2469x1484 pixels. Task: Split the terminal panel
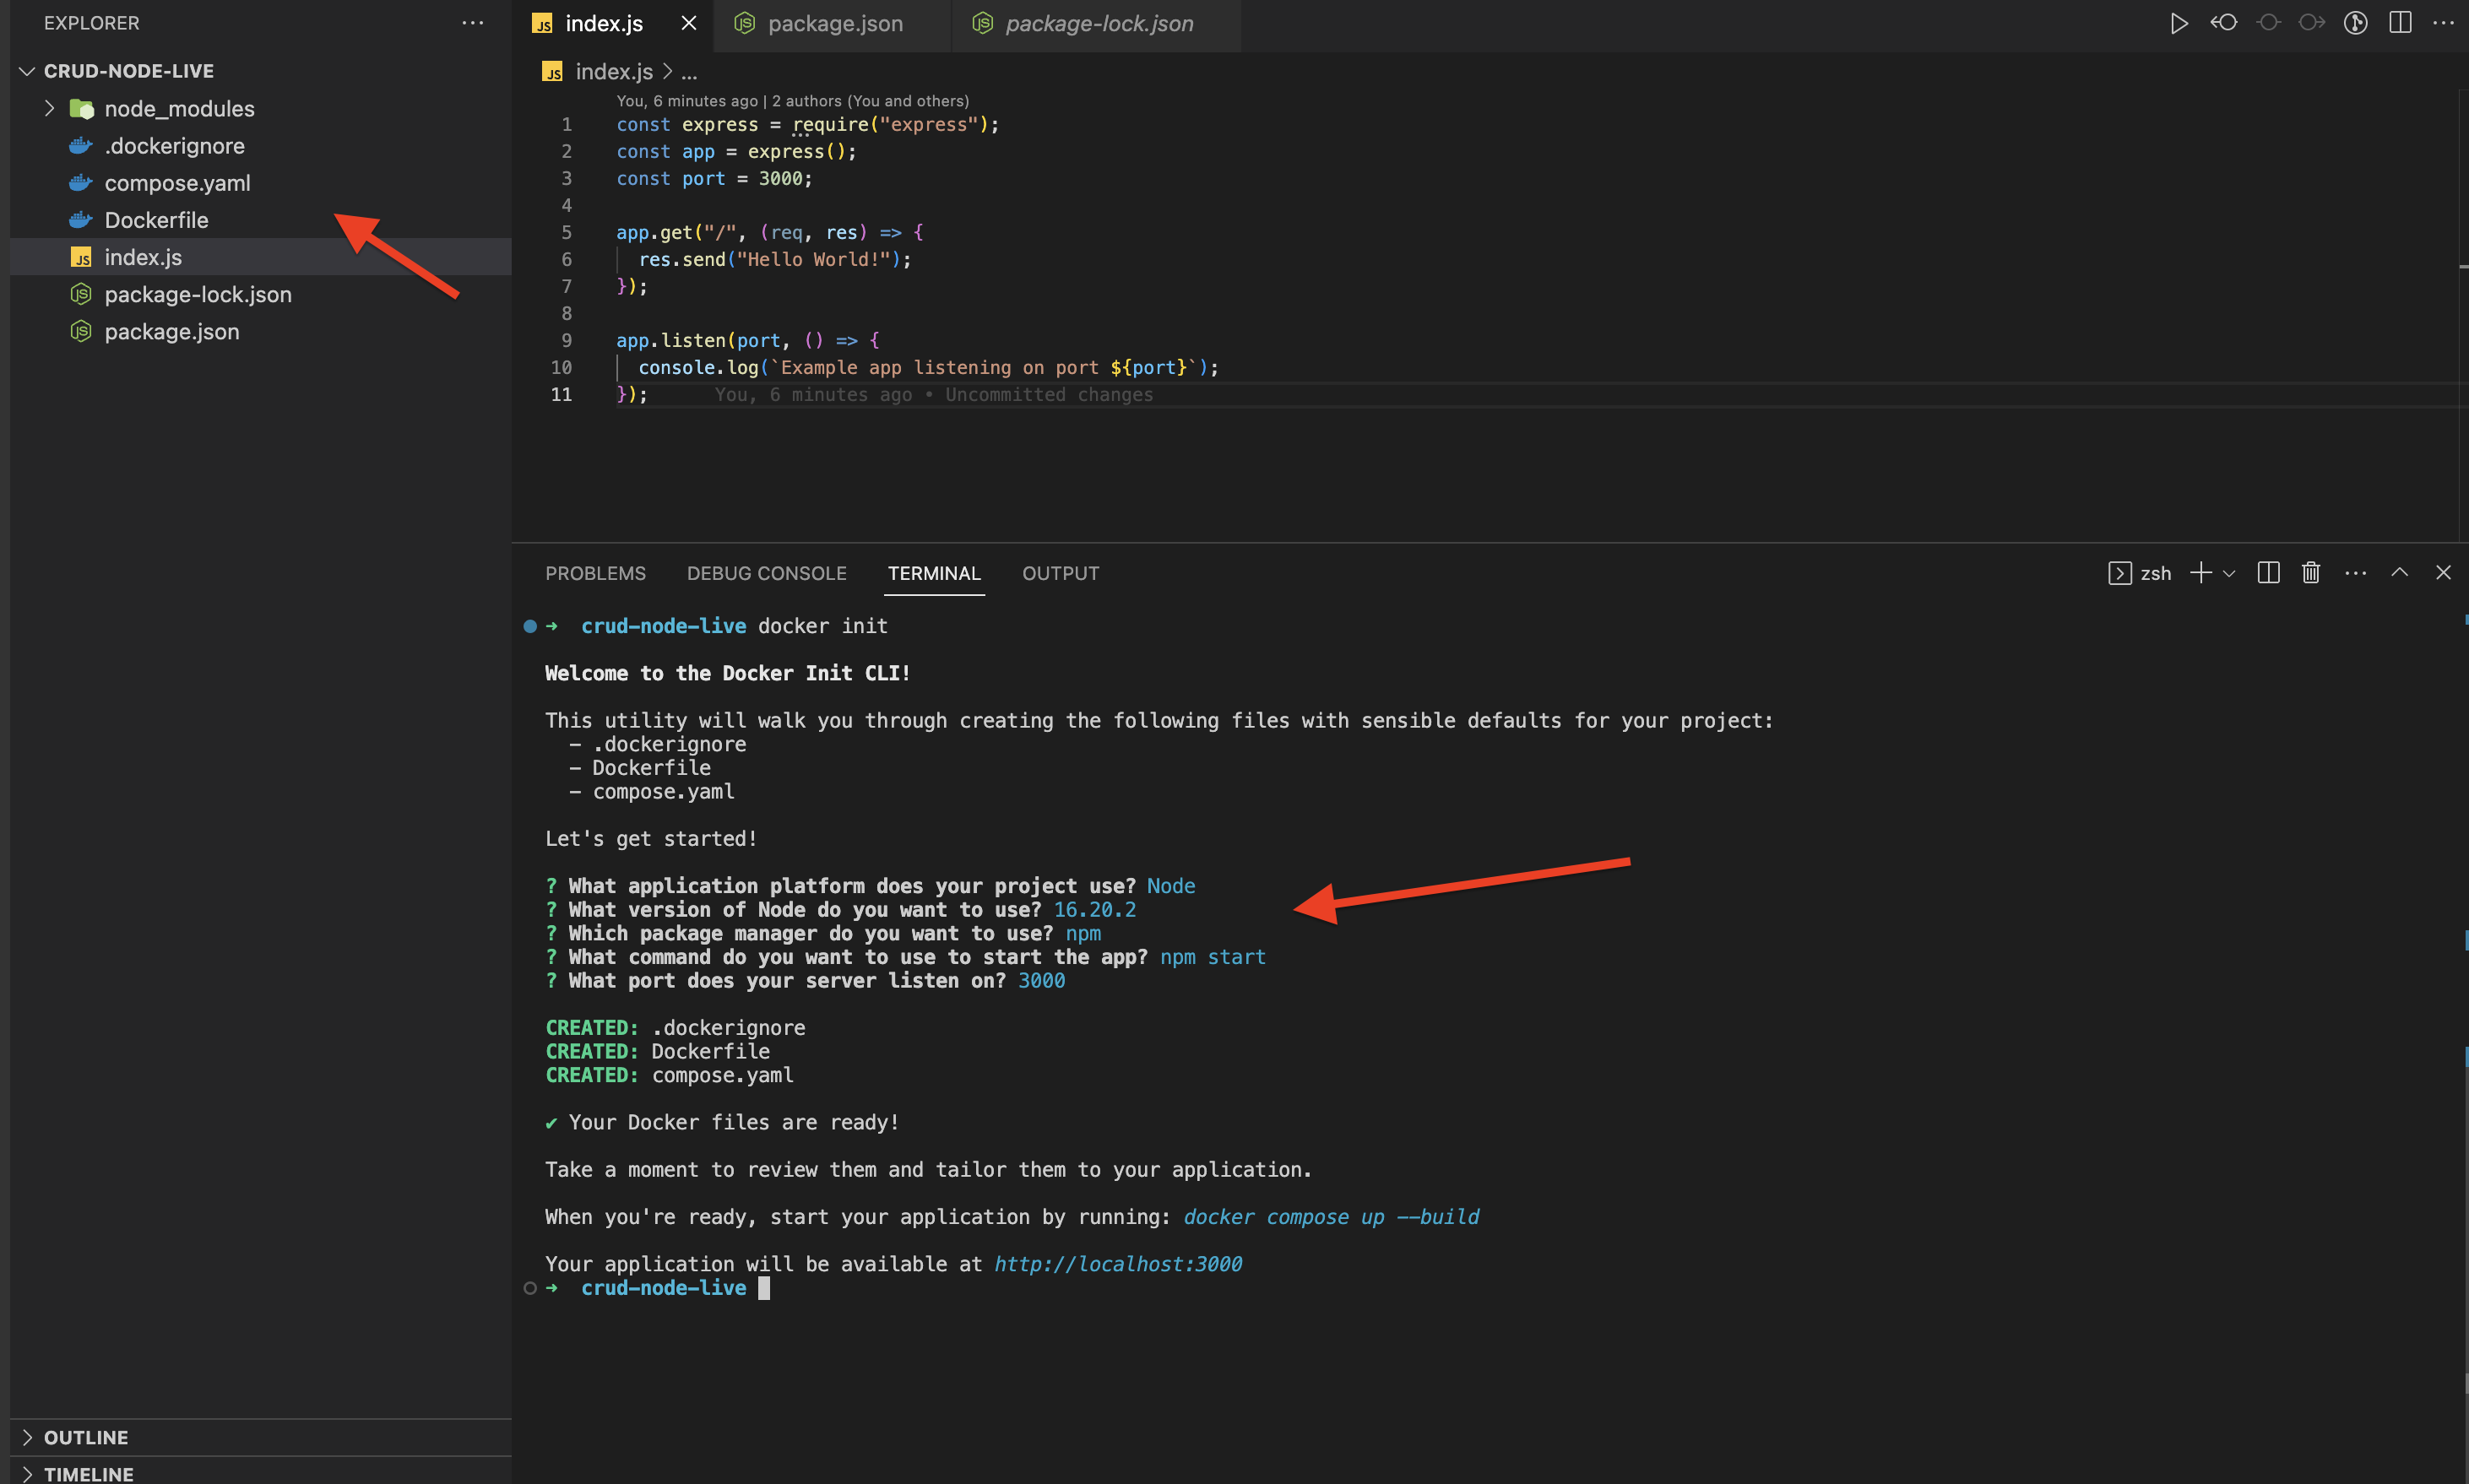[2267, 573]
